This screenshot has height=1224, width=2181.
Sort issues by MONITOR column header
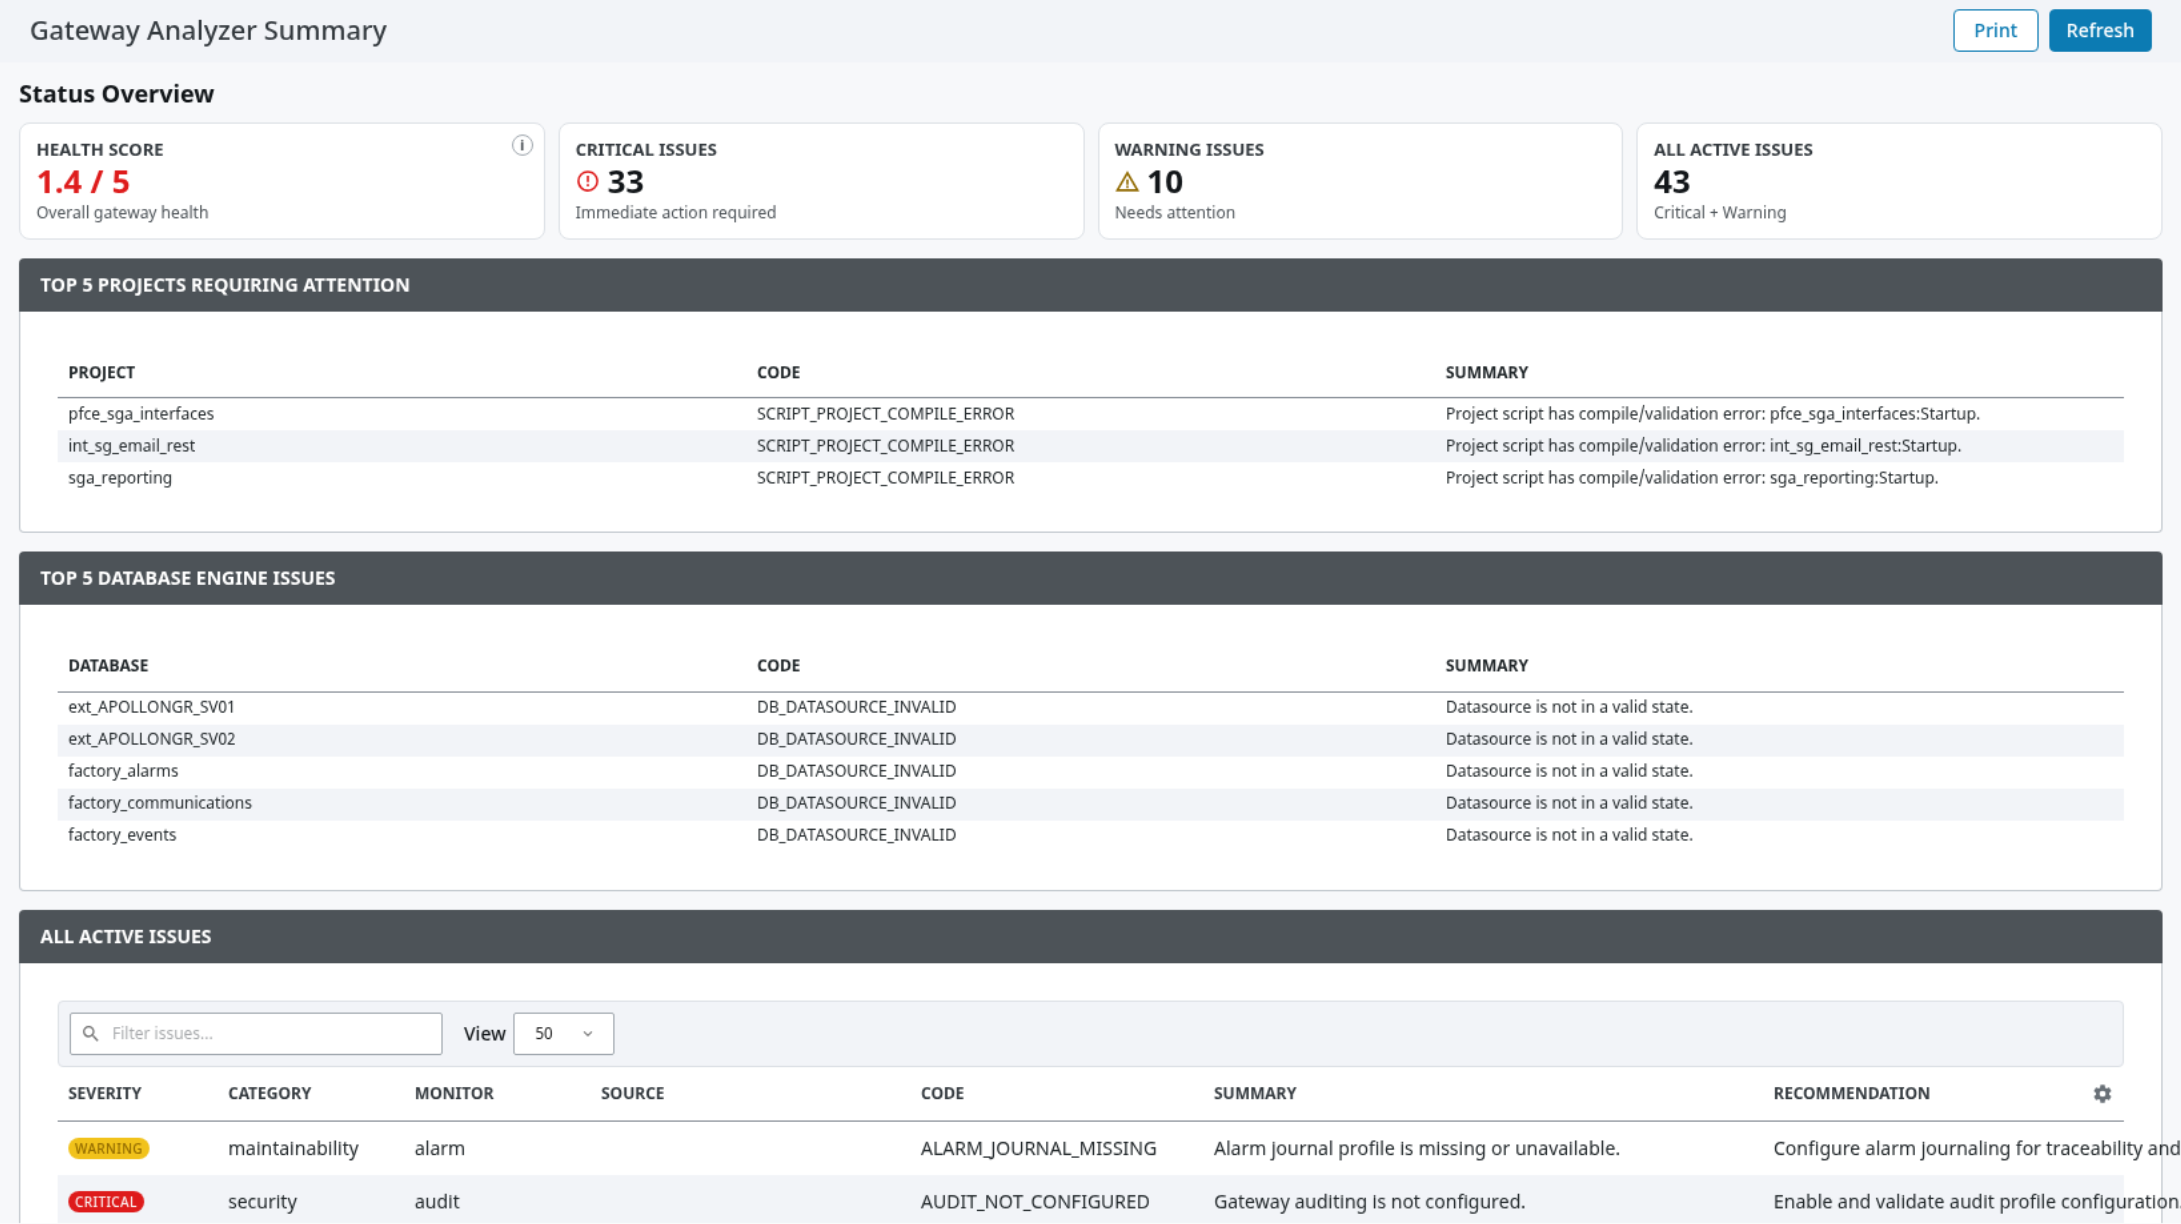point(454,1093)
